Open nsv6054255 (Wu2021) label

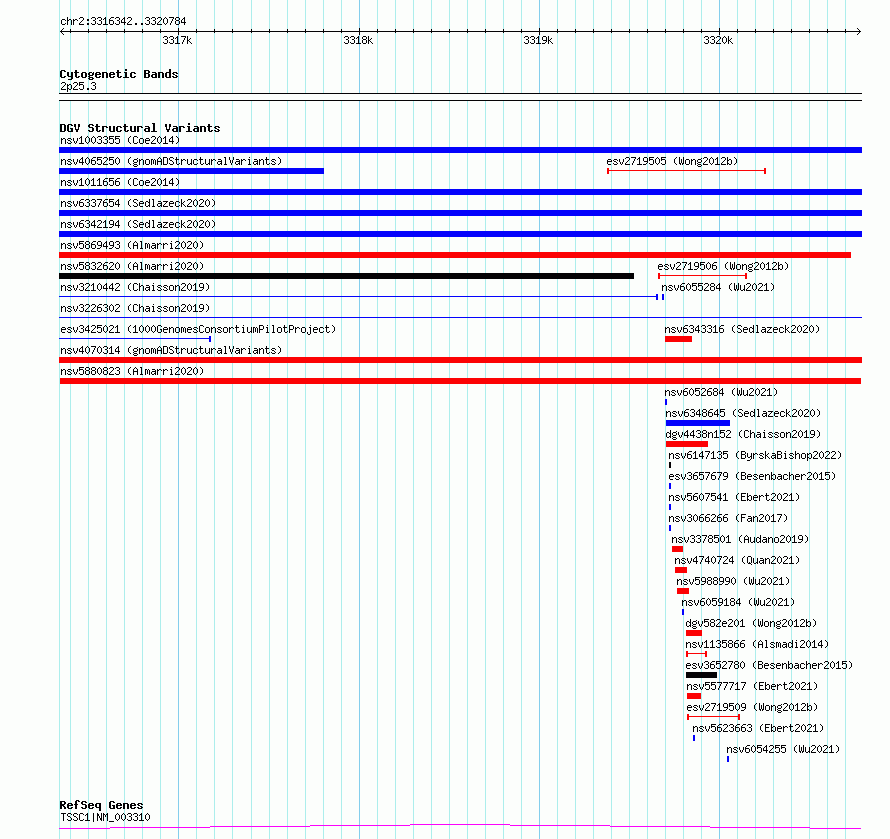[783, 749]
